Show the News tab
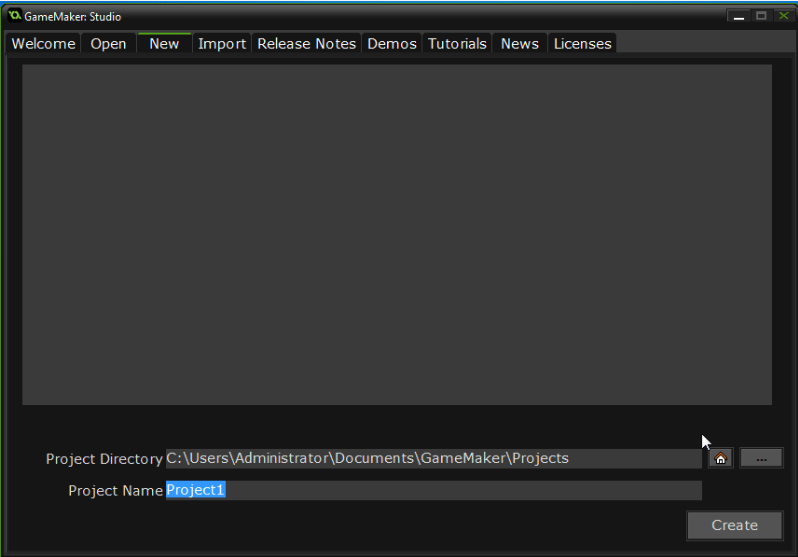This screenshot has height=557, width=798. coord(520,44)
